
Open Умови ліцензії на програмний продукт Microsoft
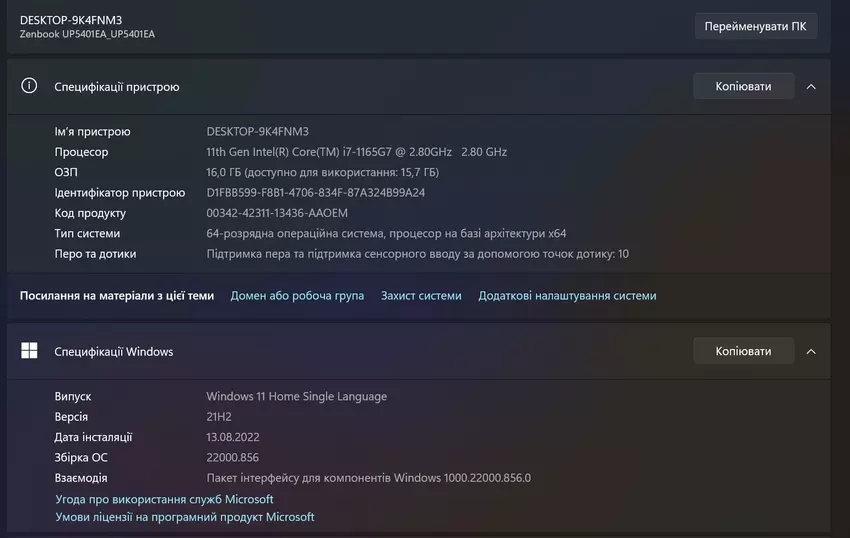point(185,517)
